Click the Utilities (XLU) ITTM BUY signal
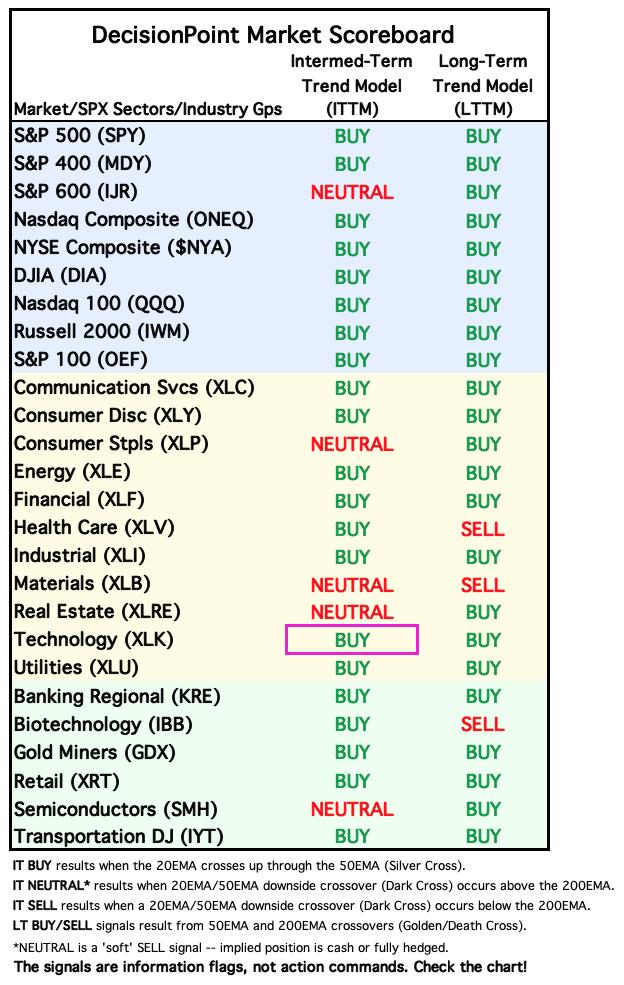 pyautogui.click(x=352, y=668)
